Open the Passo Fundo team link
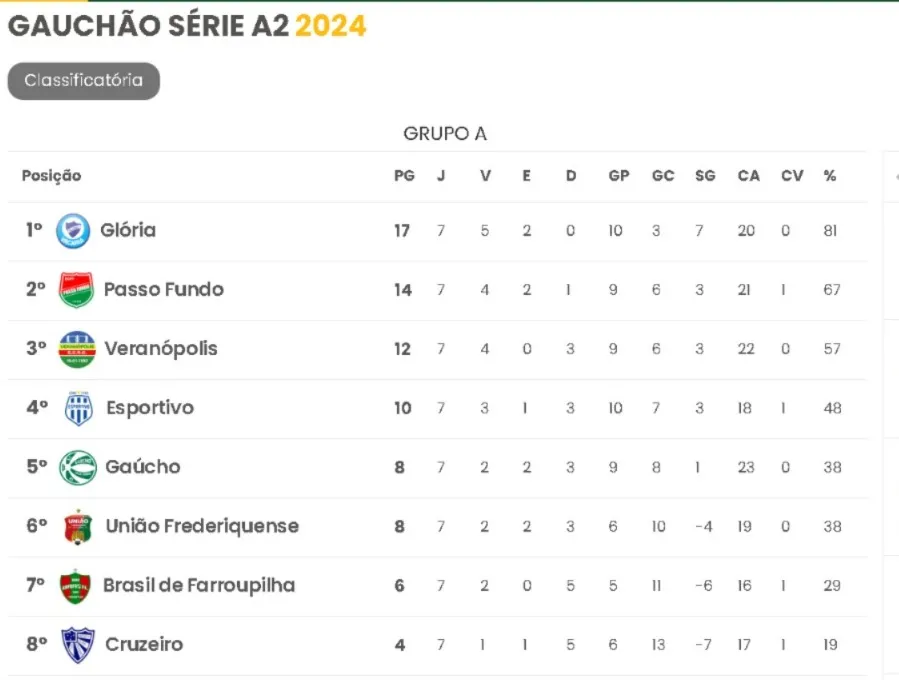 point(163,290)
